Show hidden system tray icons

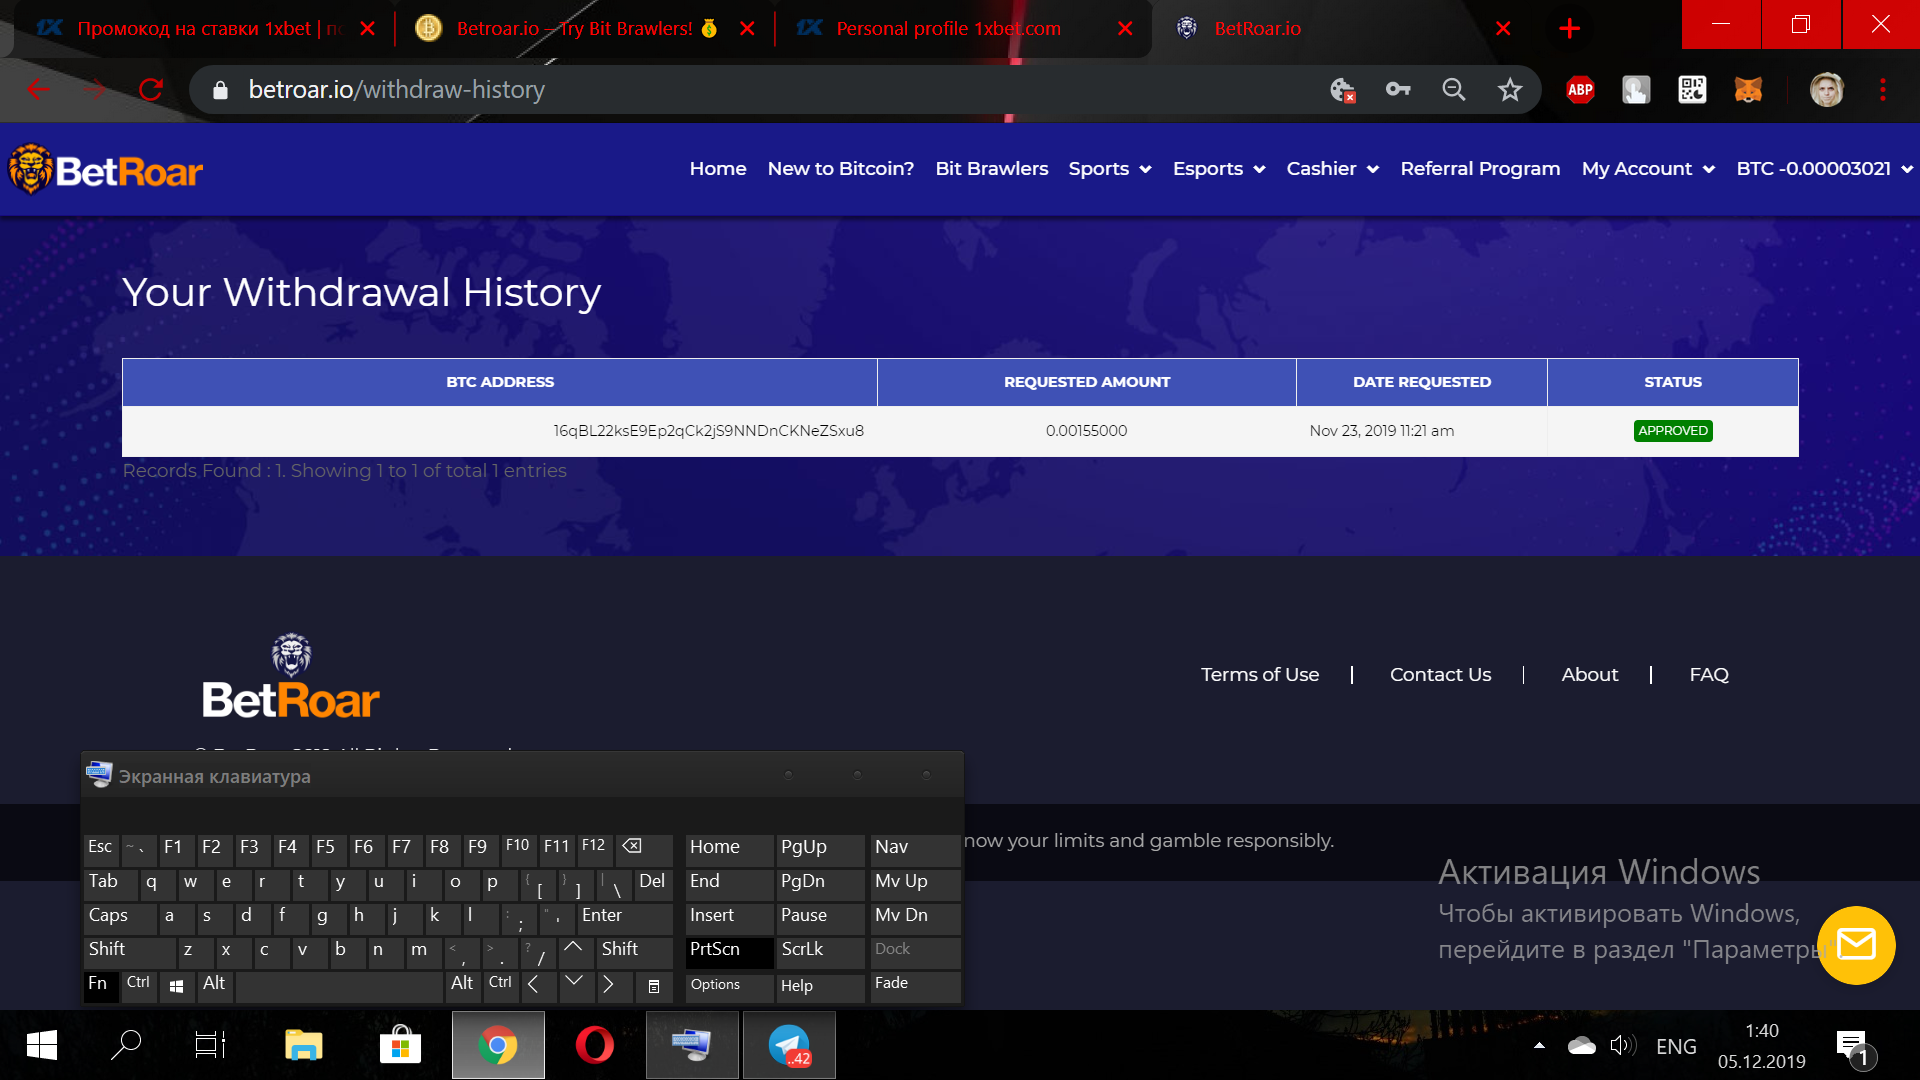coord(1539,1046)
